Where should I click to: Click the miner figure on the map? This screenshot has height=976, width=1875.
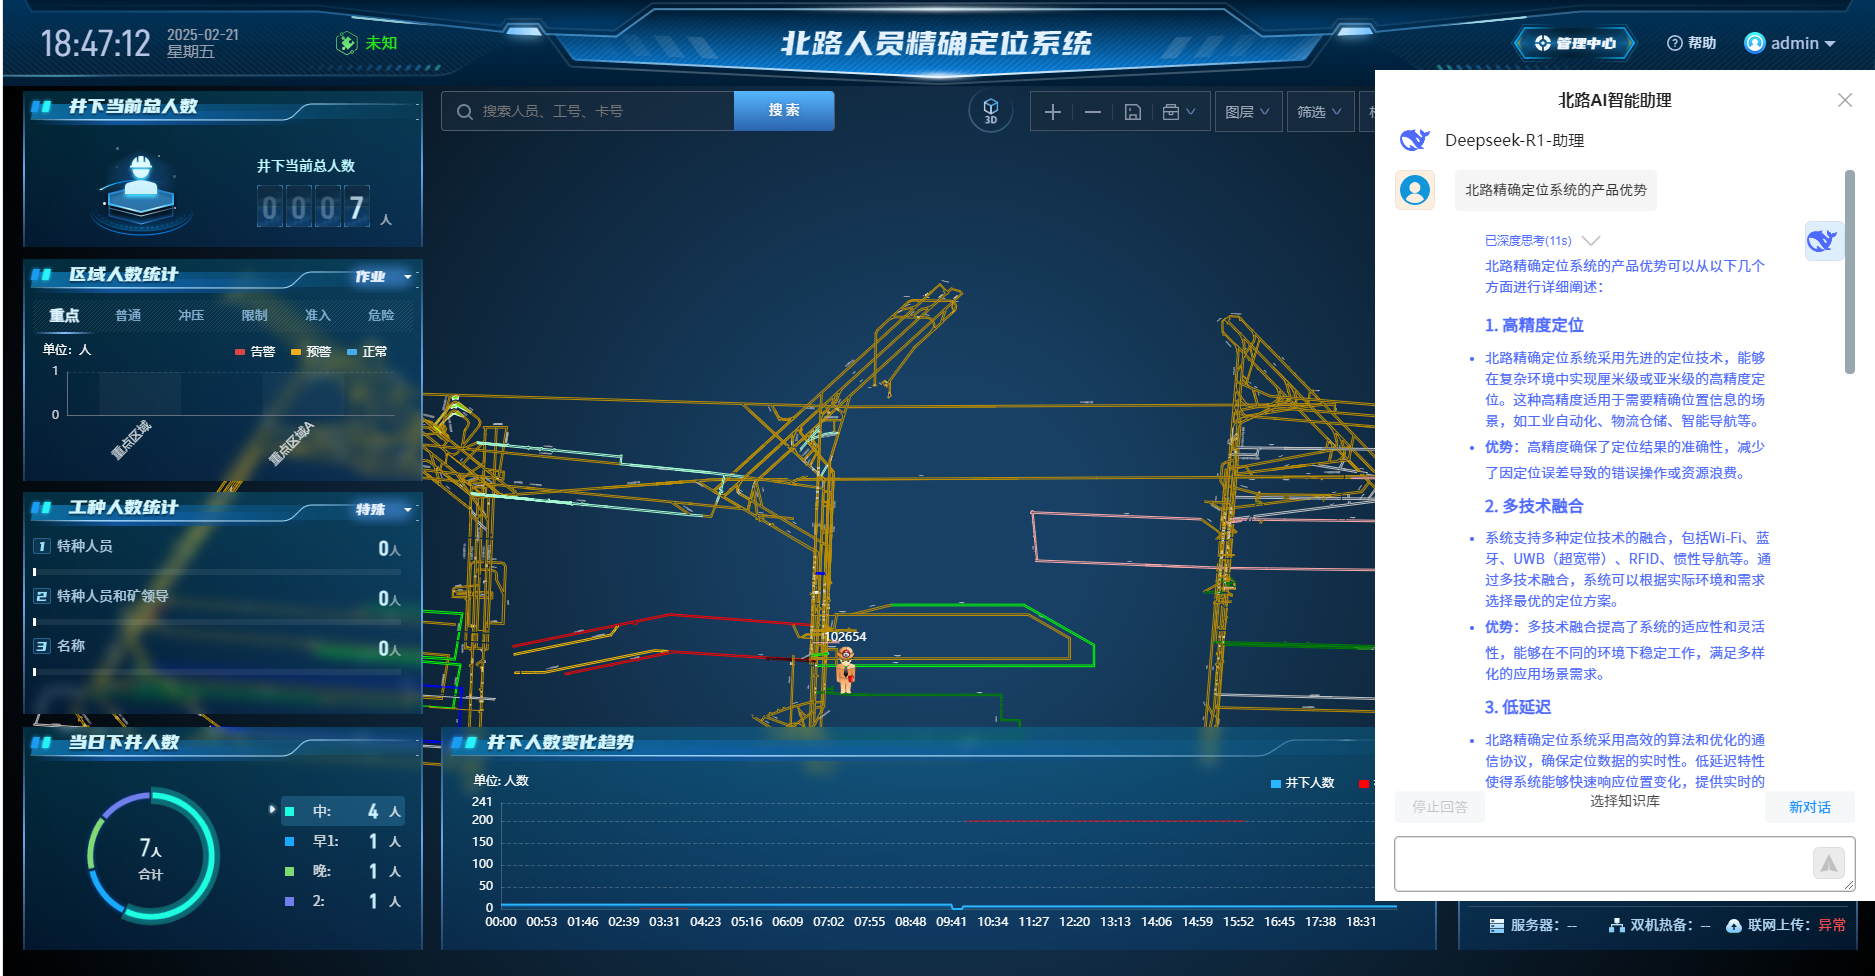846,669
